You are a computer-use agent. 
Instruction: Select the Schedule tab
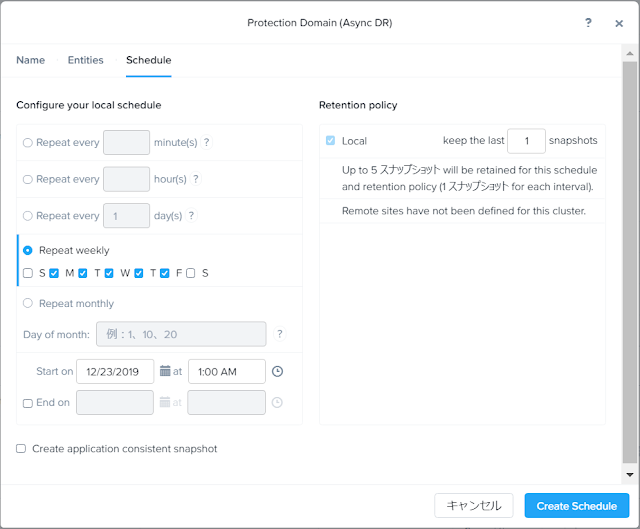click(149, 60)
